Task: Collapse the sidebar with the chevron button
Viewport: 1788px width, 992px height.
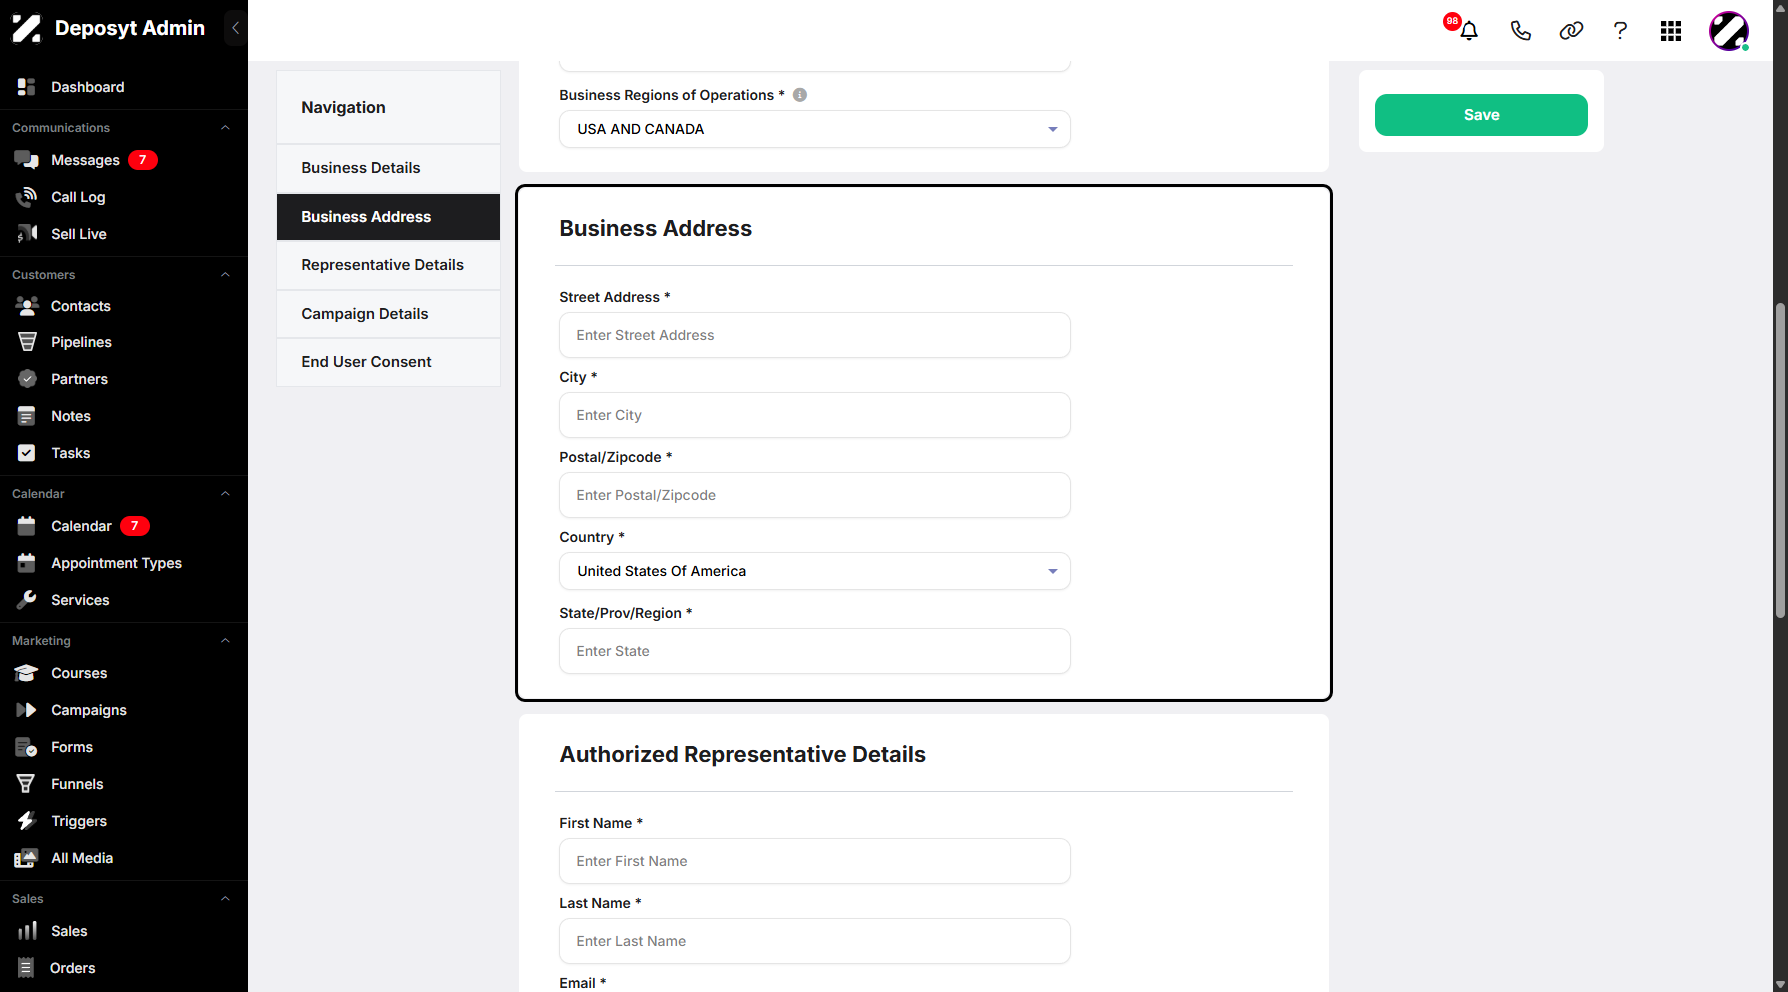Action: tap(235, 28)
